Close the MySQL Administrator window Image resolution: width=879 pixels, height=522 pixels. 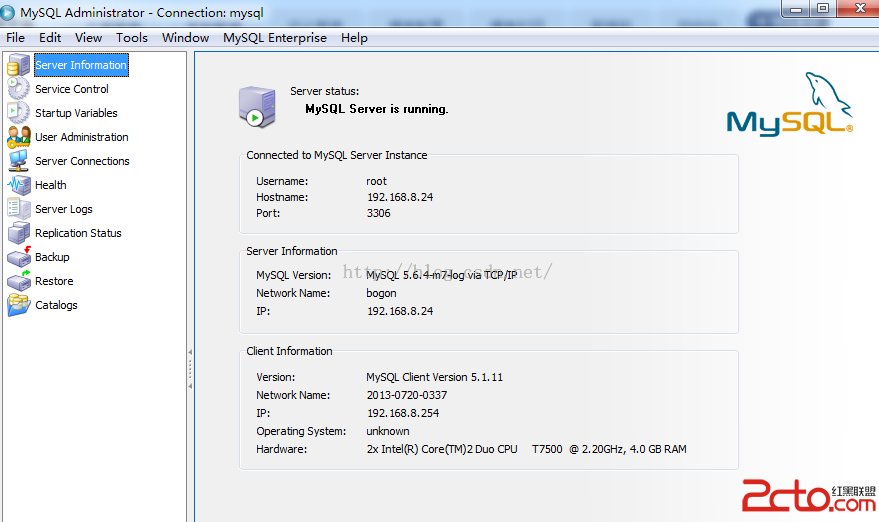click(859, 8)
